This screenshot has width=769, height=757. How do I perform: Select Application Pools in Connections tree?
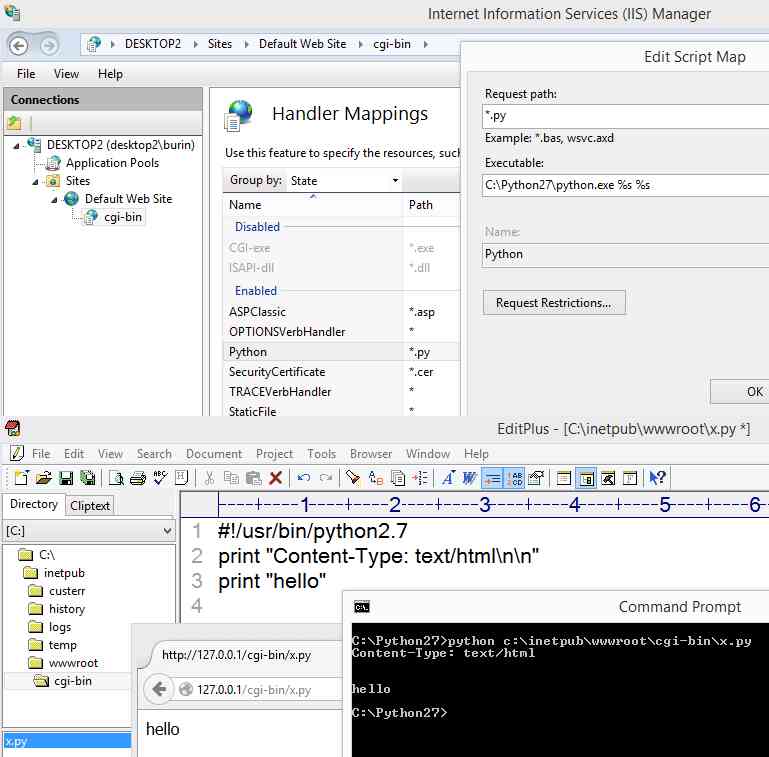pyautogui.click(x=112, y=163)
